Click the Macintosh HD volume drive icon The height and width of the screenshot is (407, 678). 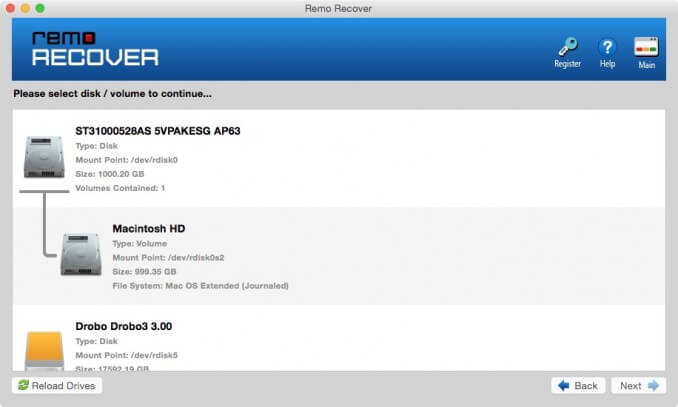click(x=81, y=253)
